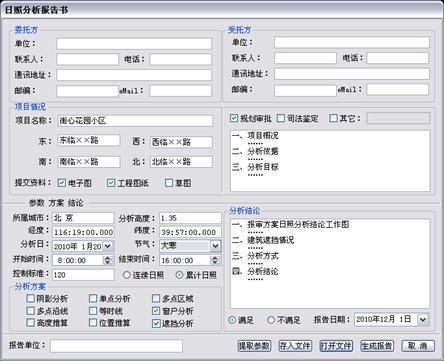This screenshot has height=361, width=444.
Task: Click the 提取参数 button
Action: (x=254, y=346)
